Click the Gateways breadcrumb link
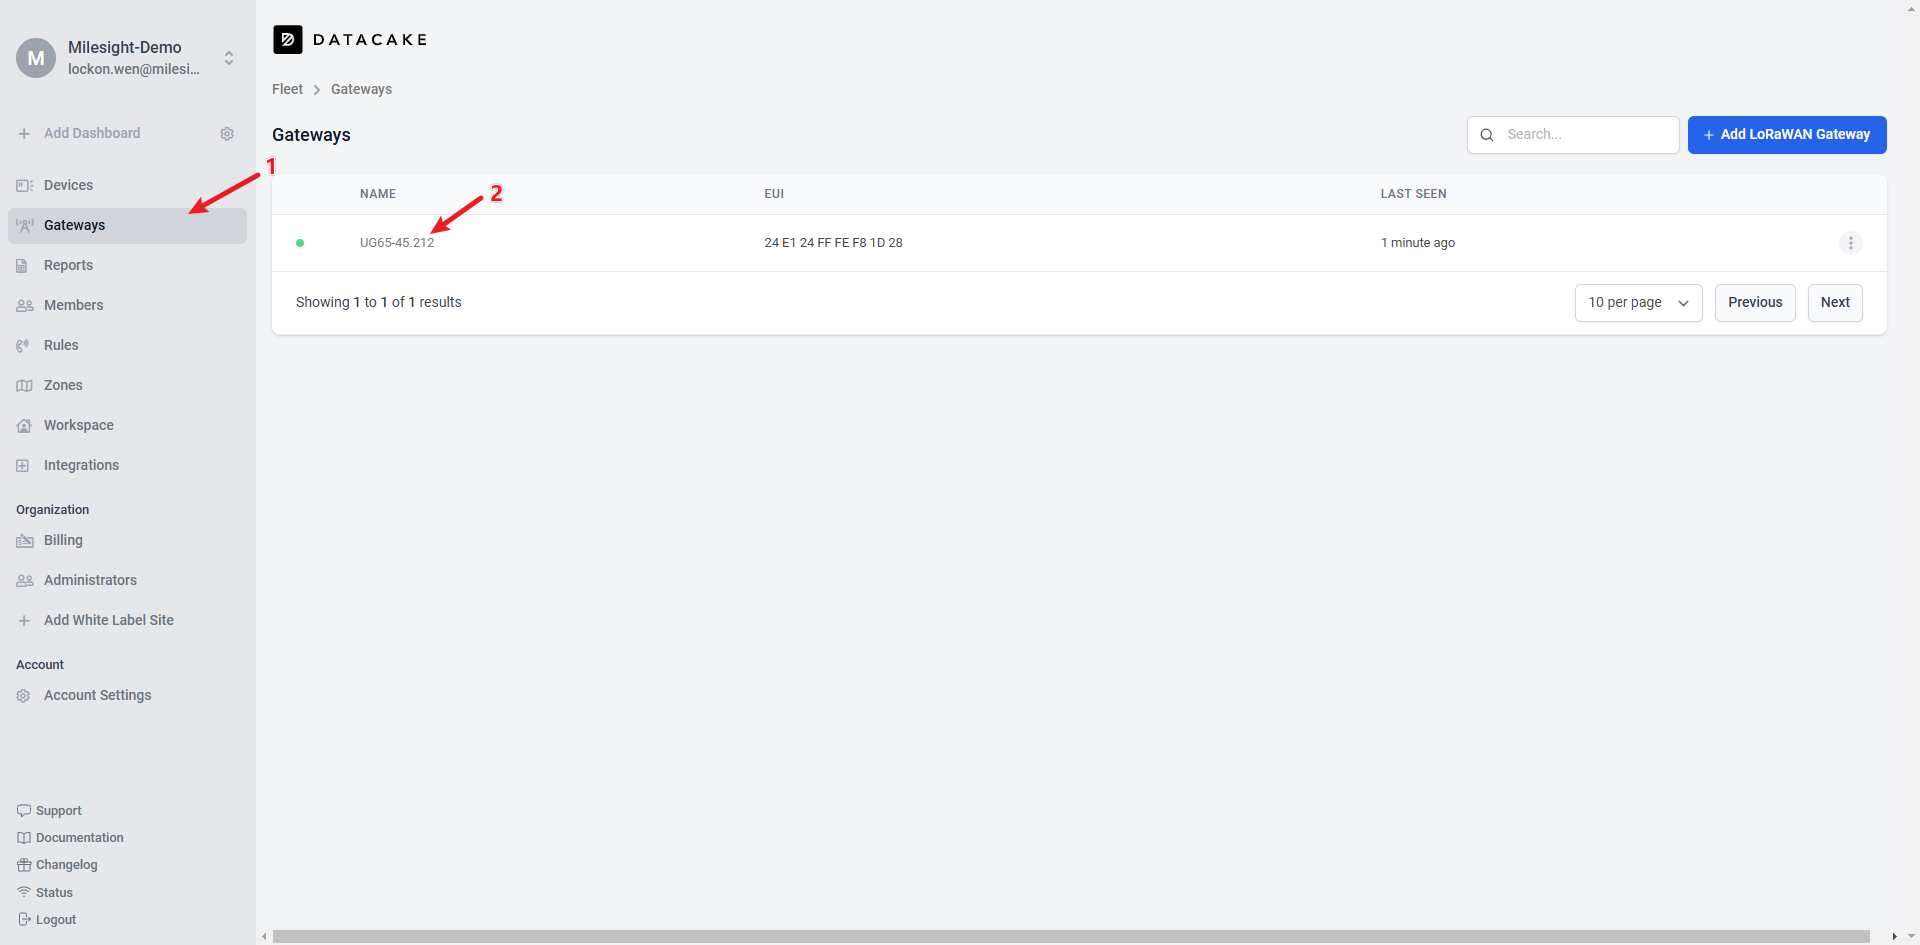1920x945 pixels. tap(361, 90)
